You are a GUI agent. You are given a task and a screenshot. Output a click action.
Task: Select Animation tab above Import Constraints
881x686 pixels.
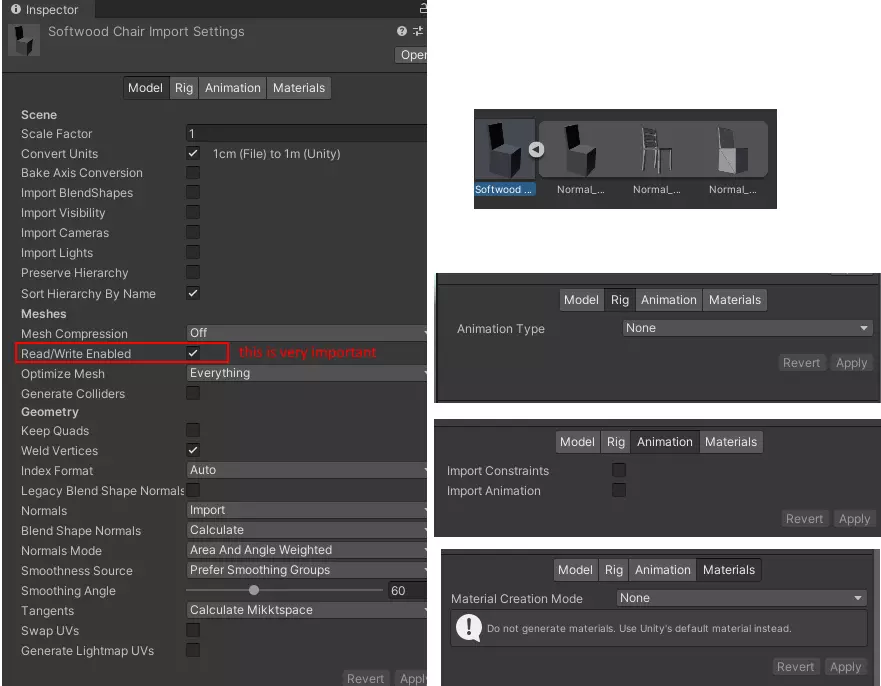coord(665,442)
